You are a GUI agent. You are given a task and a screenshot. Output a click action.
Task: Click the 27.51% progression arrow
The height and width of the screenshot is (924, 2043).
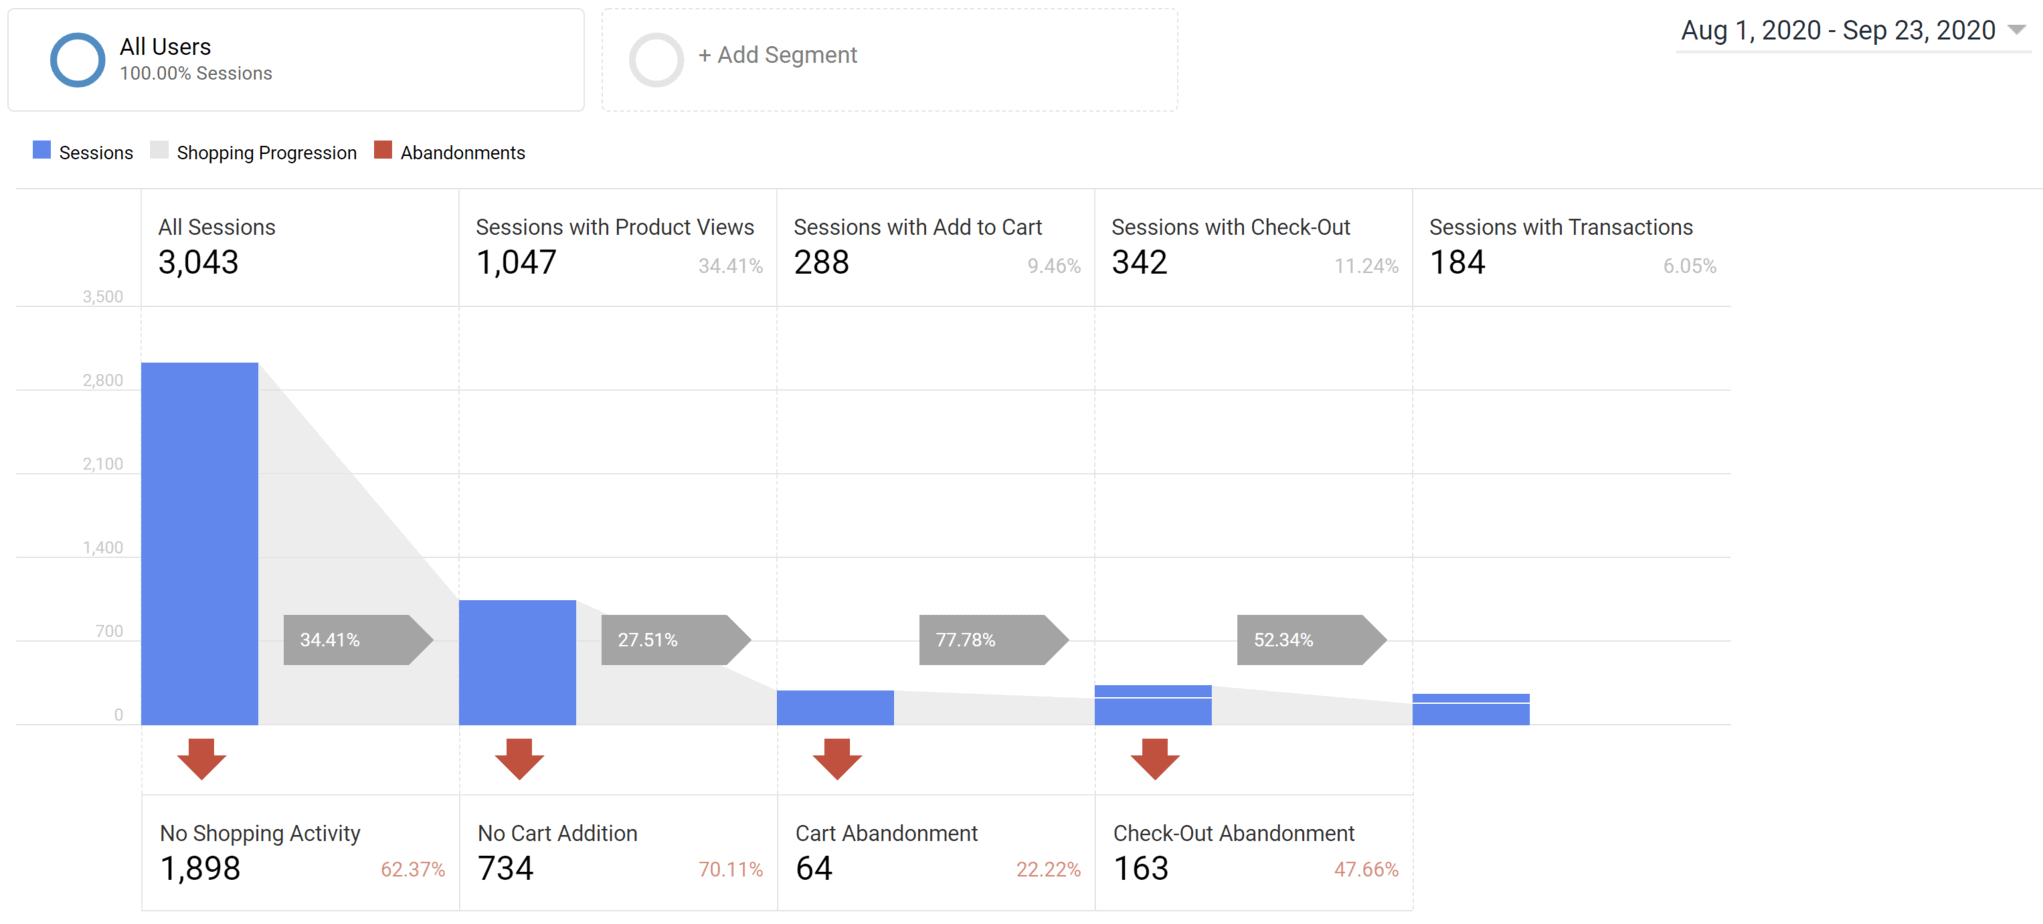point(676,640)
